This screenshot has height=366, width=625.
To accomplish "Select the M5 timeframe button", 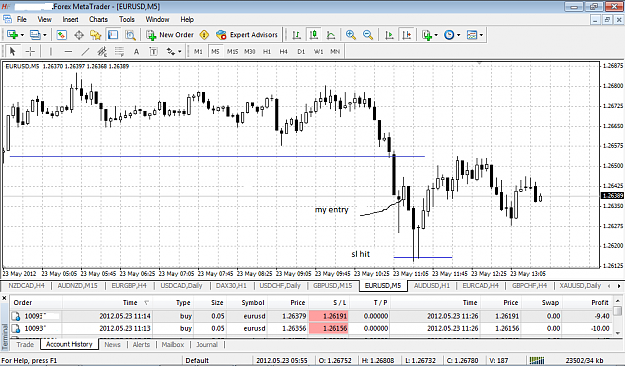I will click(x=215, y=51).
